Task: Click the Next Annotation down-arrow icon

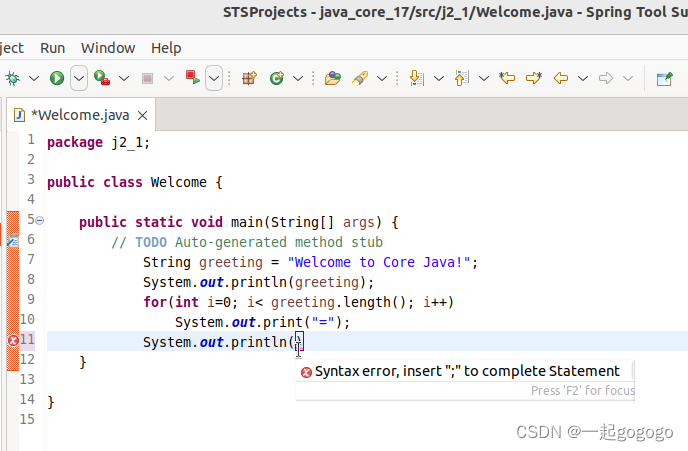Action: (416, 78)
